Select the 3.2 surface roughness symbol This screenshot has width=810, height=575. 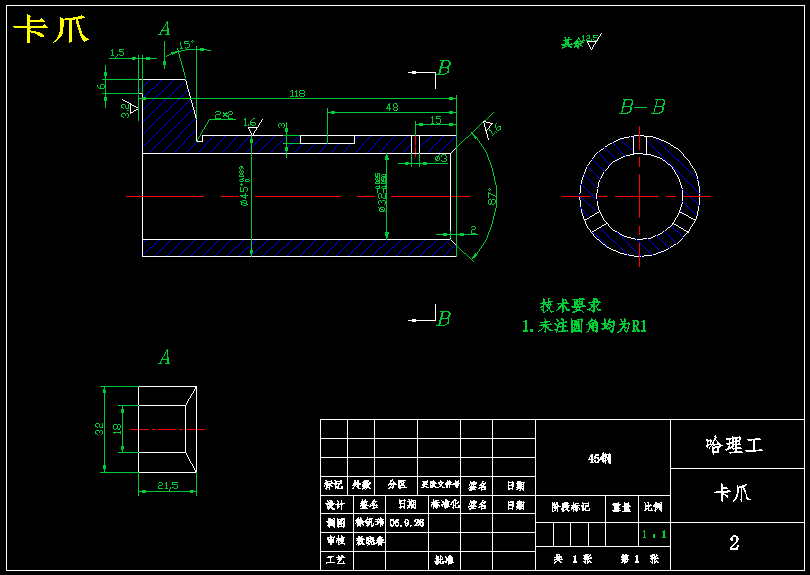[x=129, y=109]
